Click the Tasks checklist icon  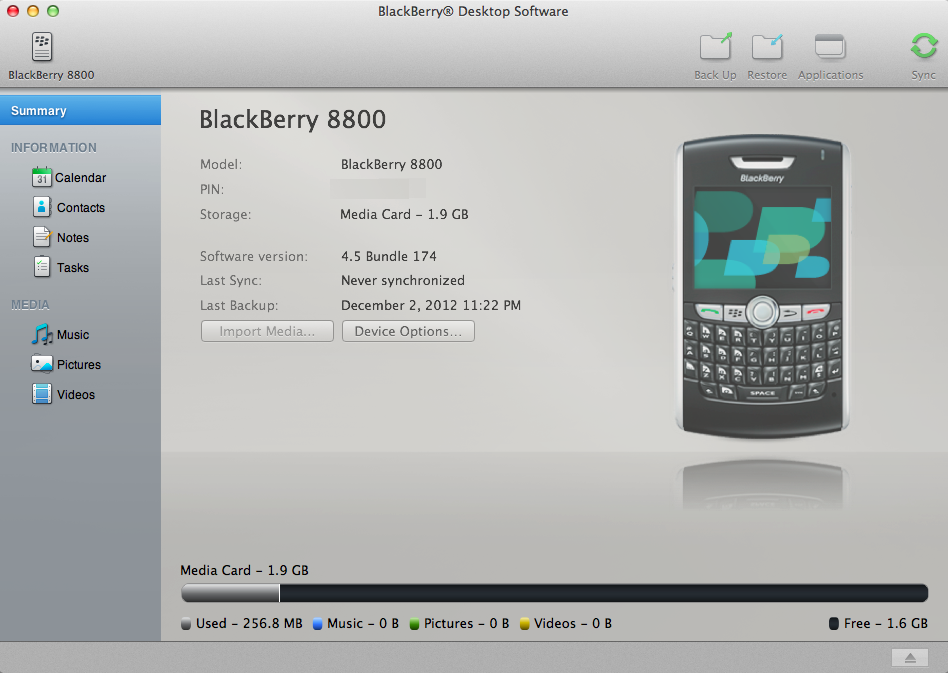42,267
